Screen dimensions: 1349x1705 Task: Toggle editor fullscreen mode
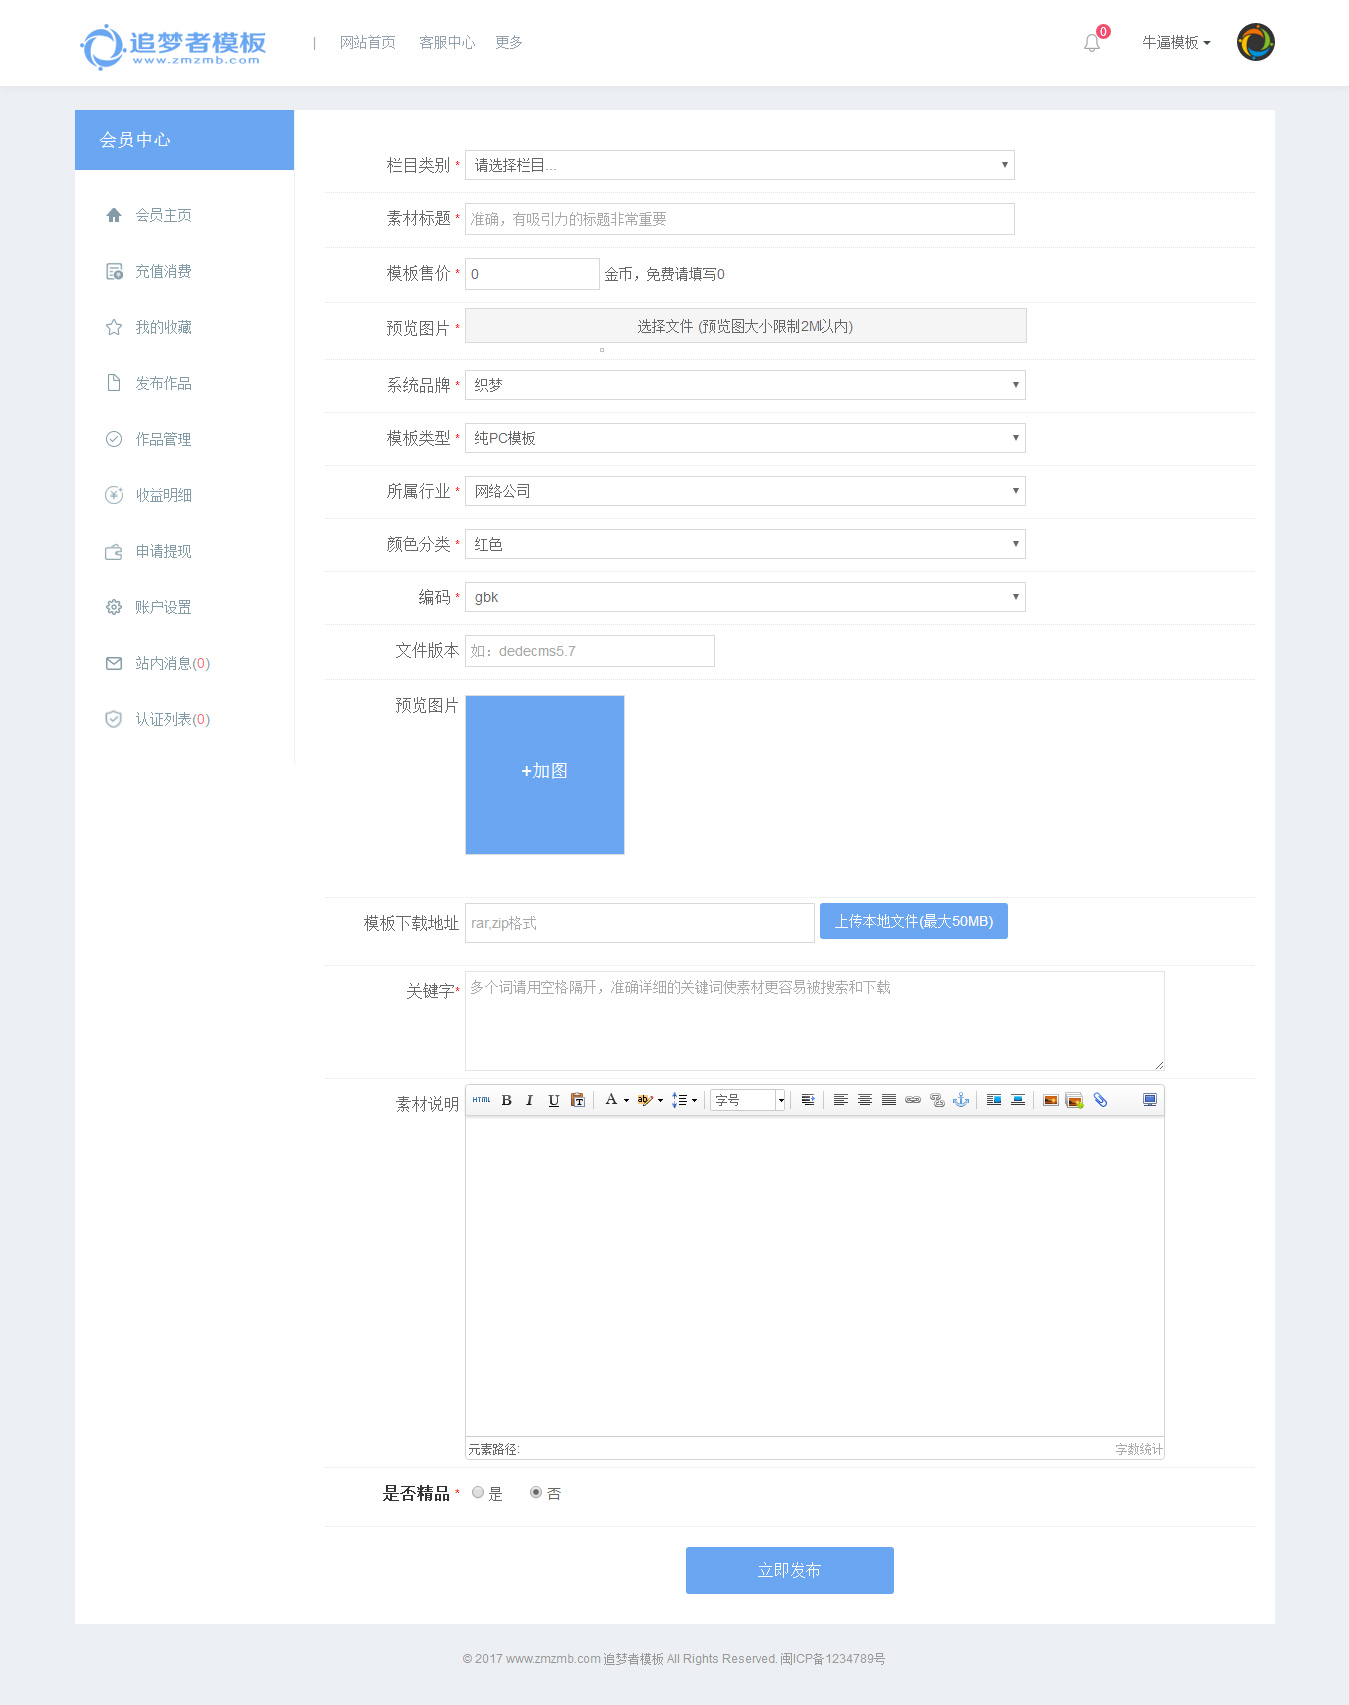(x=1150, y=1100)
